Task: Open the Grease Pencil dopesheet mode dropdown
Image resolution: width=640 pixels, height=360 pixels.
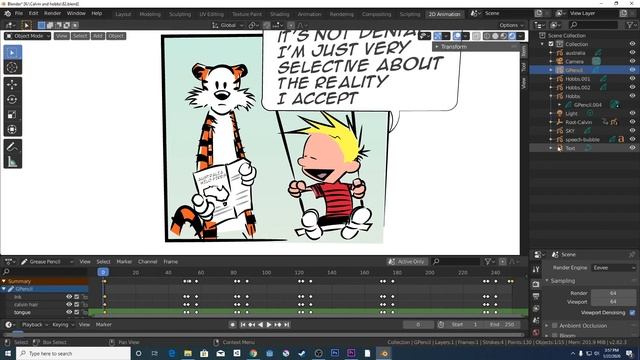Action: pos(47,262)
